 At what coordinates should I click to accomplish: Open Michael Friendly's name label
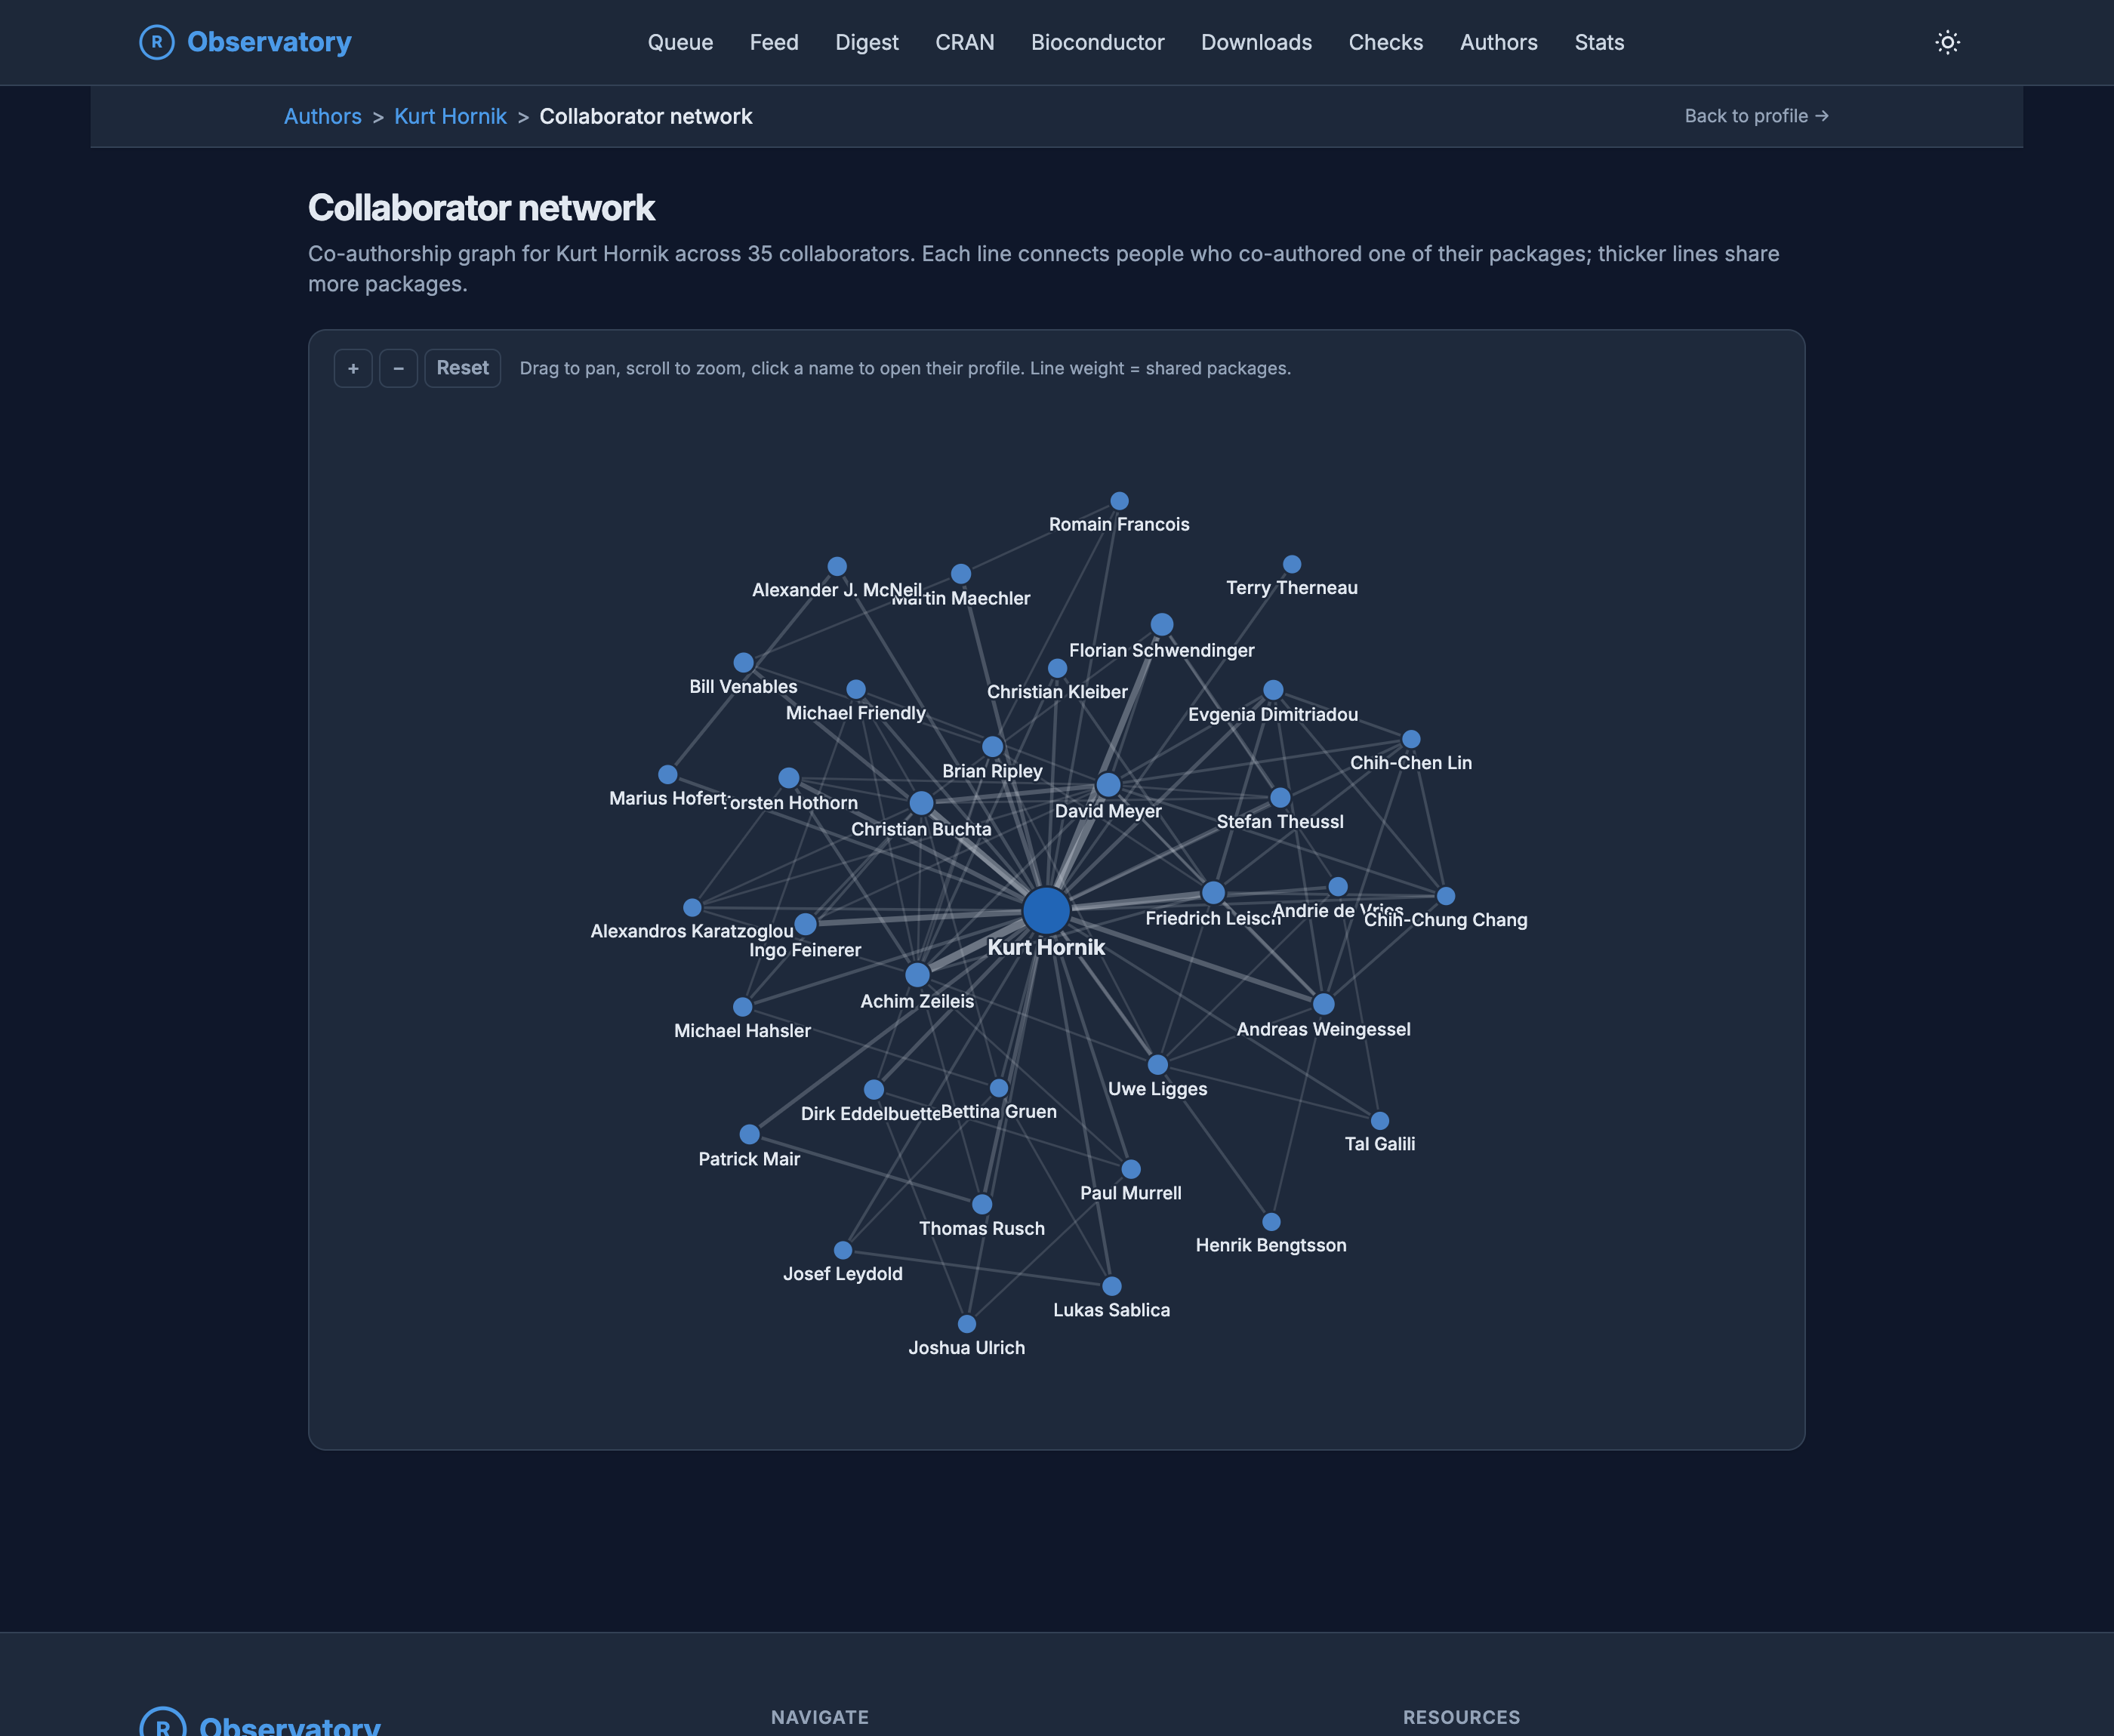856,713
